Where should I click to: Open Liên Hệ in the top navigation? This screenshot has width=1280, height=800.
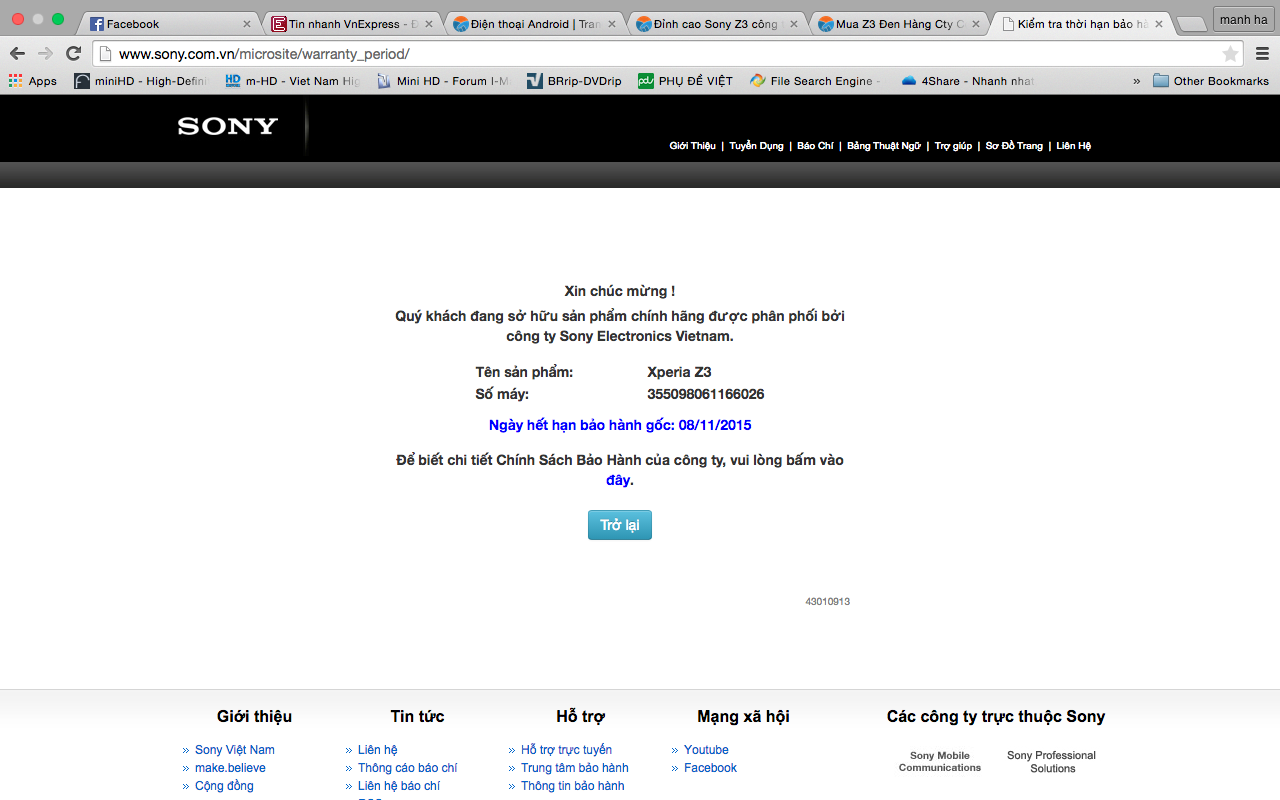pyautogui.click(x=1073, y=146)
